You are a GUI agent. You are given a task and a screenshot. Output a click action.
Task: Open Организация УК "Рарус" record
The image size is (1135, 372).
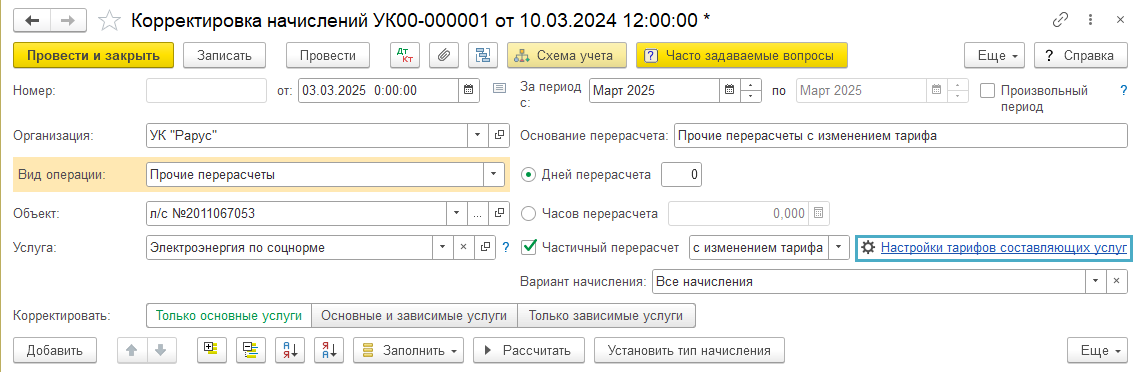coord(499,135)
